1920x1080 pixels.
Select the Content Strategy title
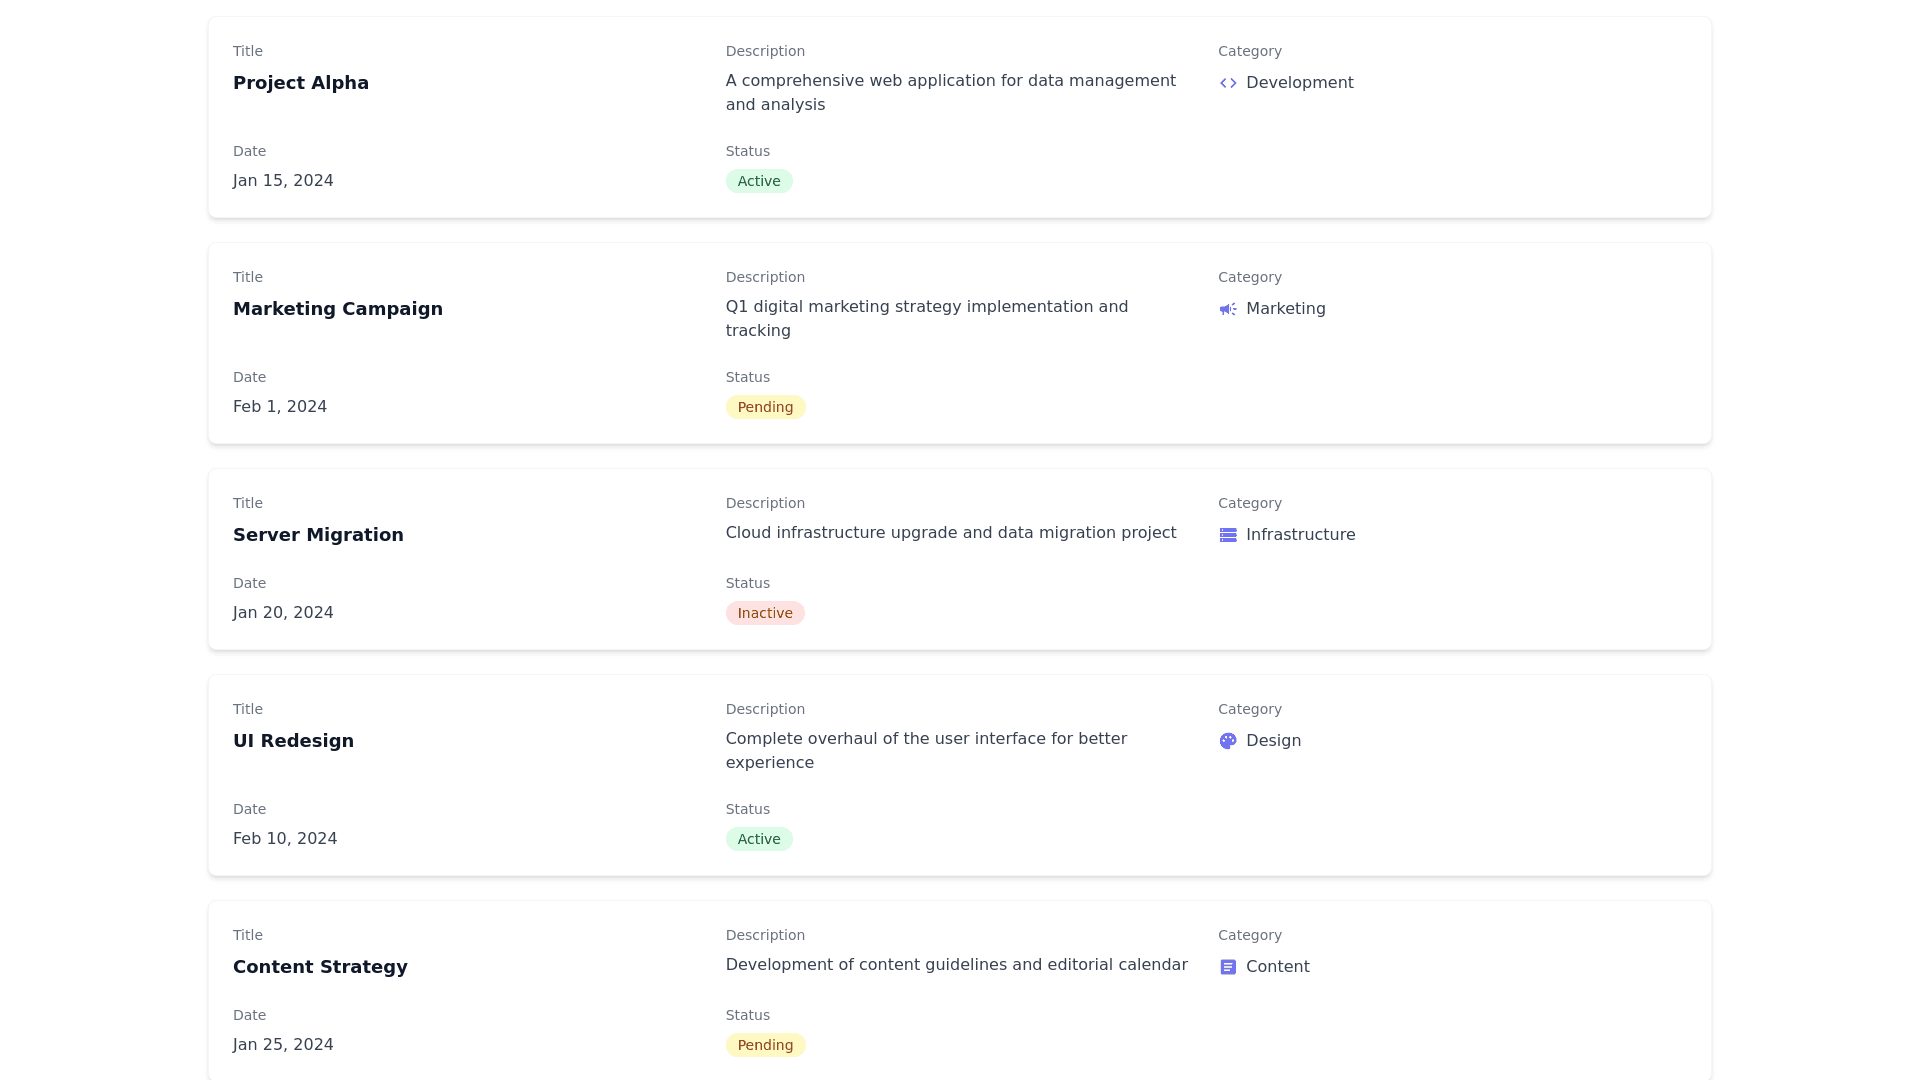coord(320,967)
